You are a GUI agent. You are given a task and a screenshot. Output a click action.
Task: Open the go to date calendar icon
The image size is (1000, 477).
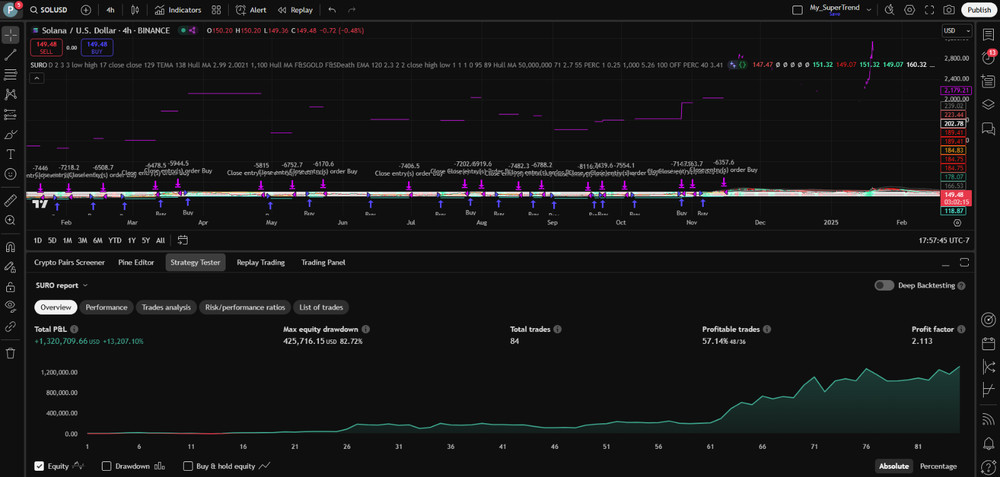click(183, 240)
